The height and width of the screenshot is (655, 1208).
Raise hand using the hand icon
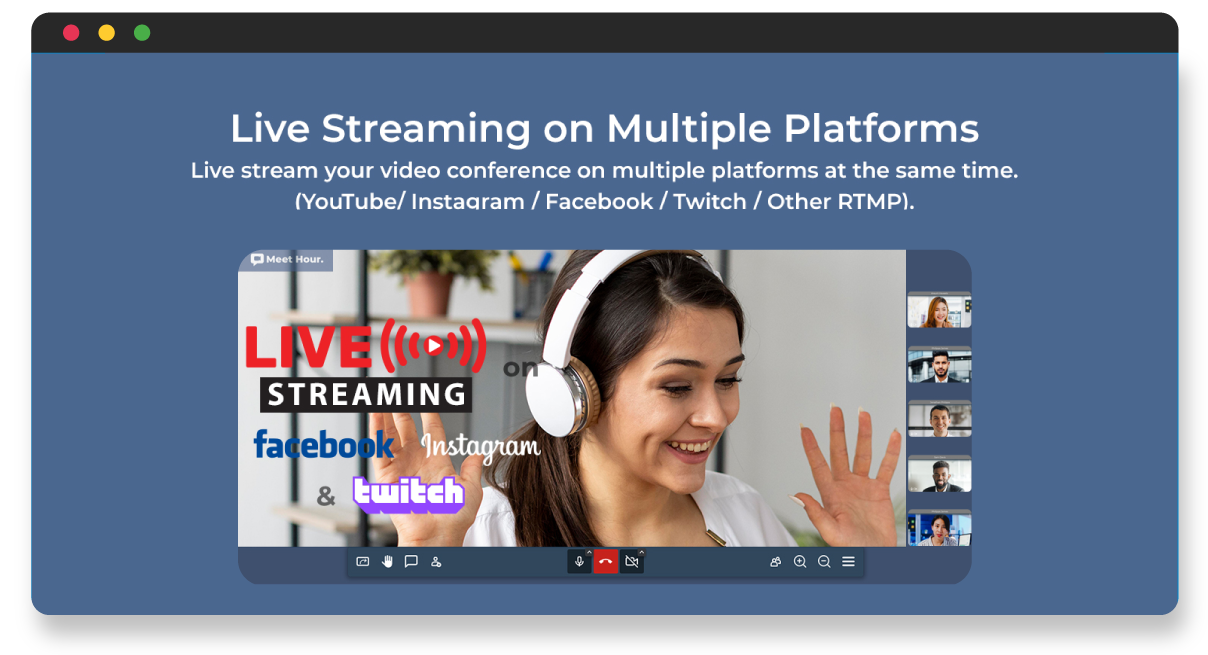[387, 562]
